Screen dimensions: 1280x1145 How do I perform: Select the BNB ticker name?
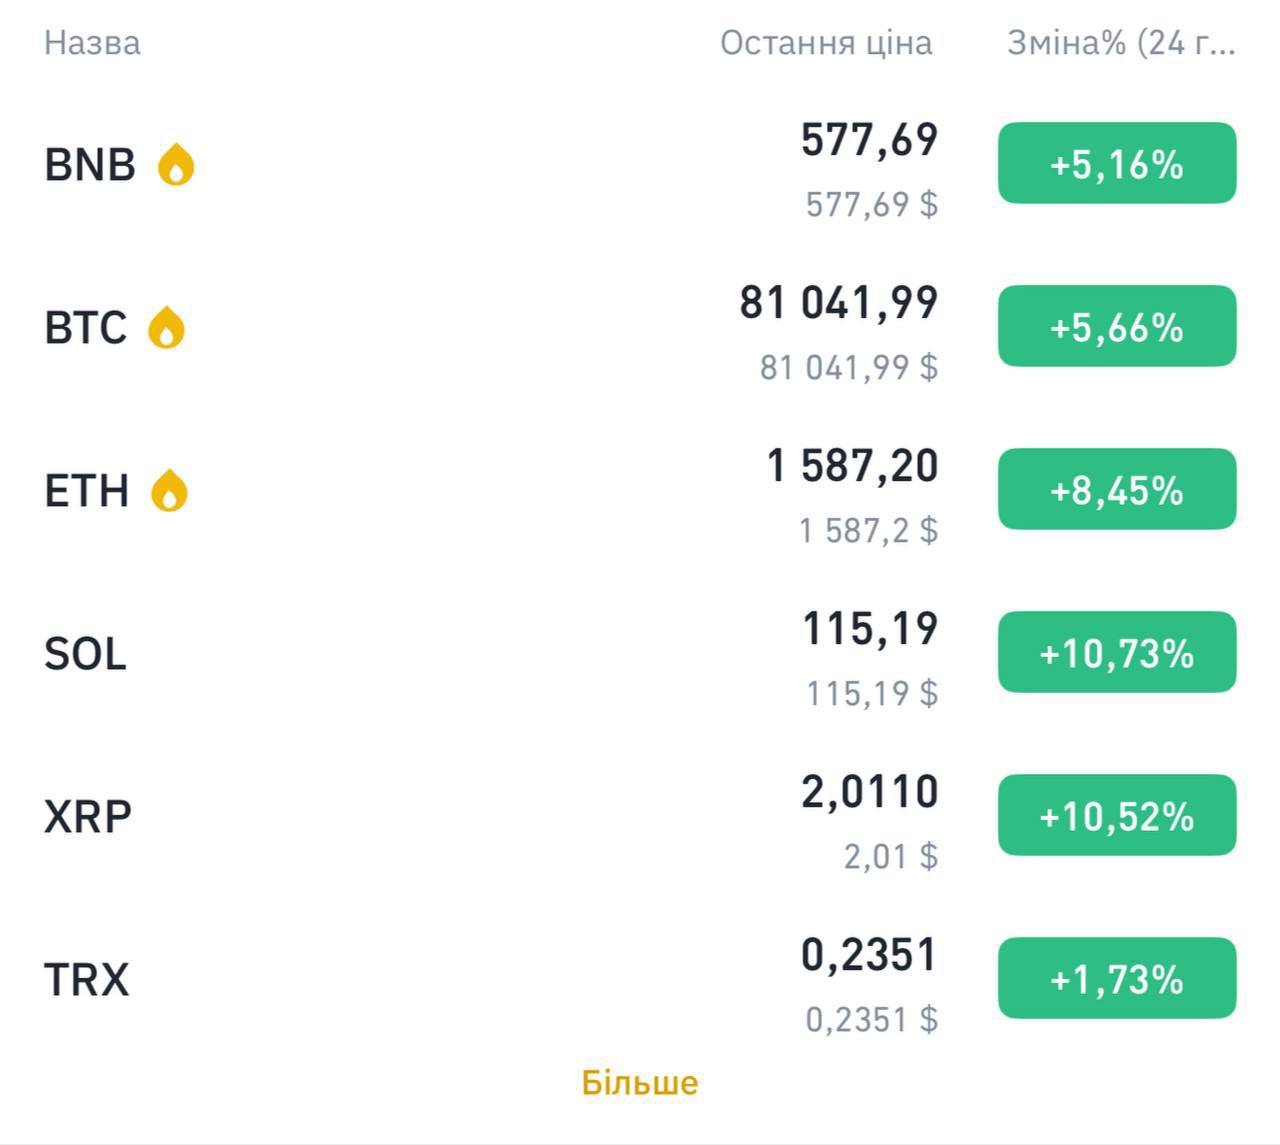90,165
